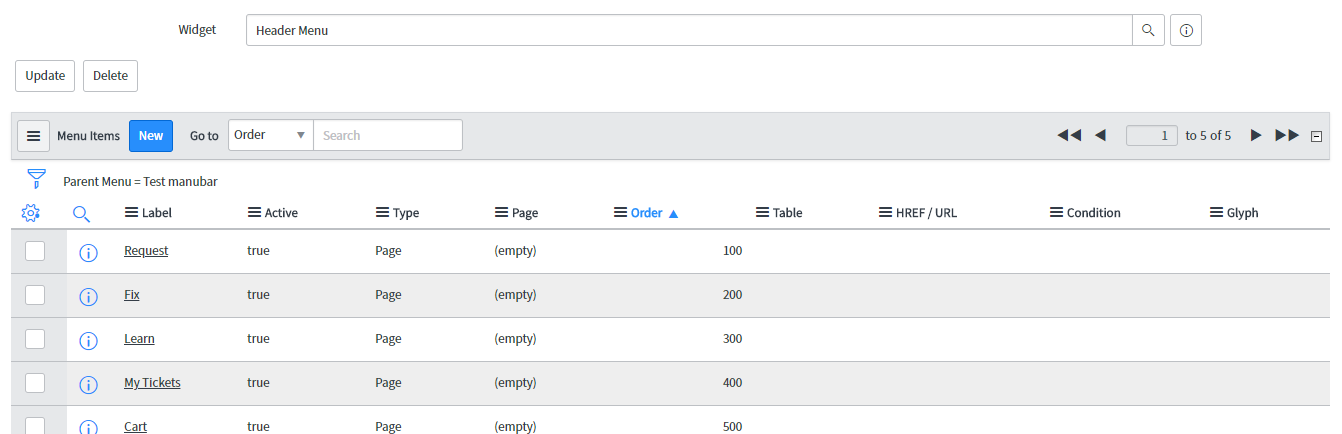Image resolution: width=1342 pixels, height=434 pixels.
Task: Select the Cart row checkbox
Action: pyautogui.click(x=35, y=426)
